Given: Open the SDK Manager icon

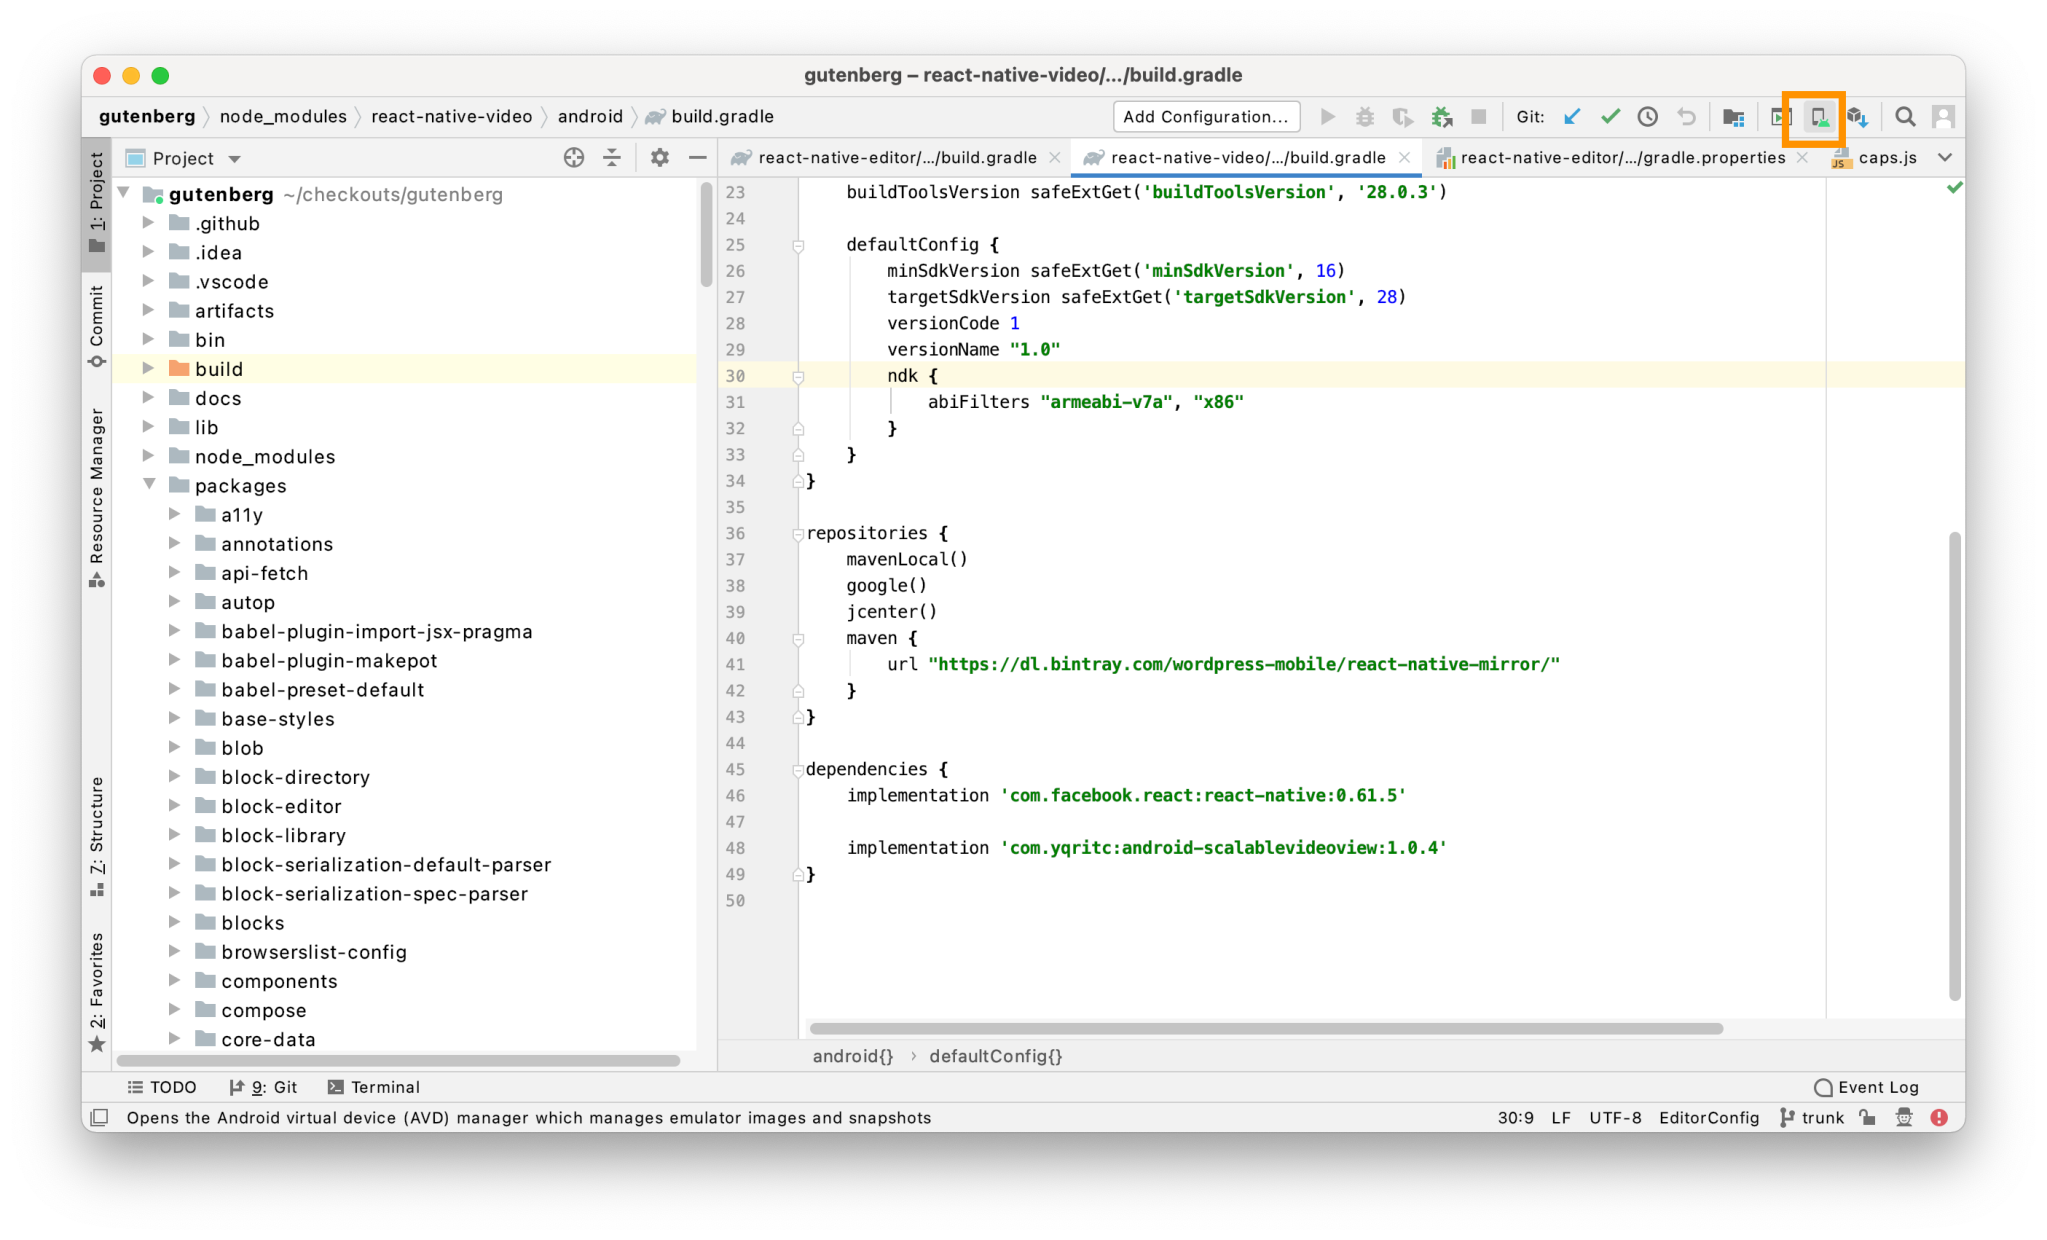Looking at the screenshot, I should [x=1858, y=117].
